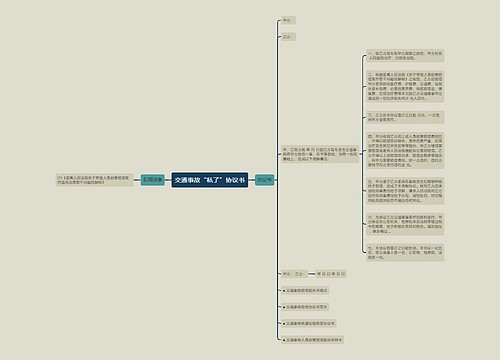The width and height of the screenshot is (500, 360).
Task: Click the 年 月 日 年 月 日 date node
Action: (x=331, y=274)
